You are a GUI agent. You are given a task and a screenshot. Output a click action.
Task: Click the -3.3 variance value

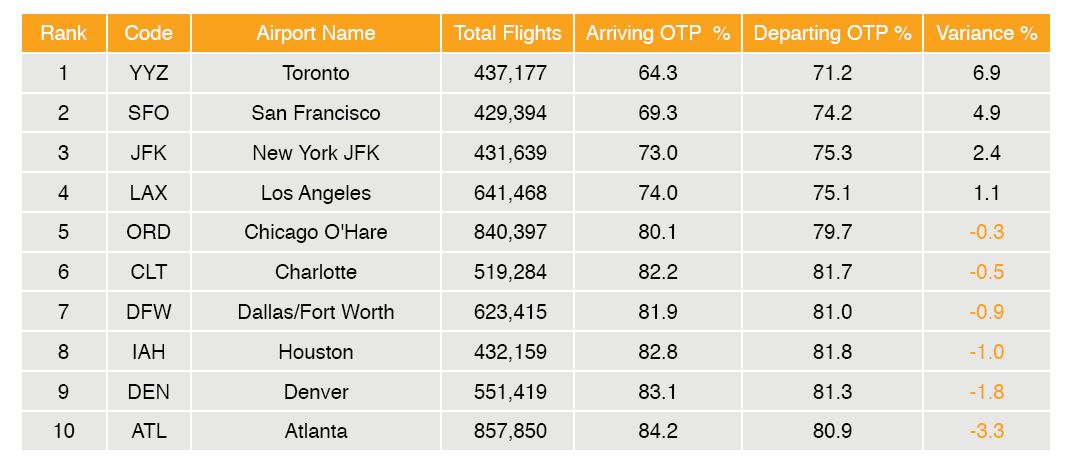pos(986,431)
